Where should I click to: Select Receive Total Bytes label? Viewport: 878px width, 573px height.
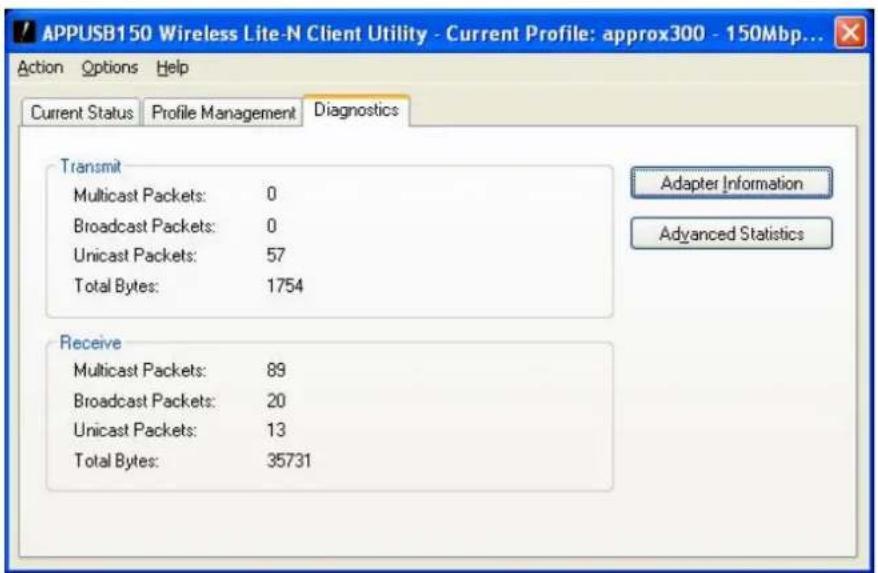[116, 460]
